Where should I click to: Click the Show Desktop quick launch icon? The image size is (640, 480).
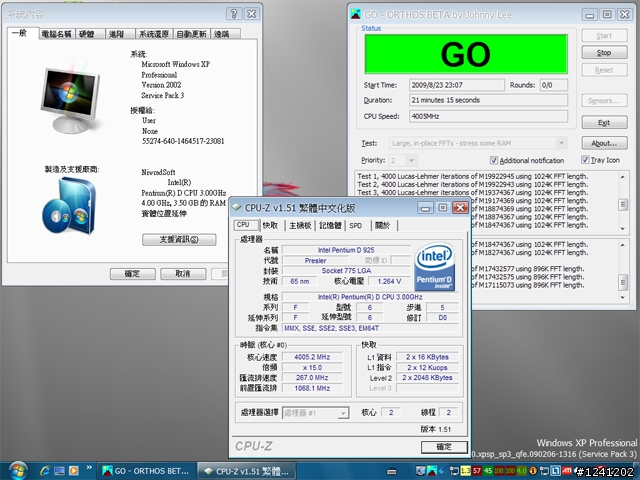pos(59,471)
